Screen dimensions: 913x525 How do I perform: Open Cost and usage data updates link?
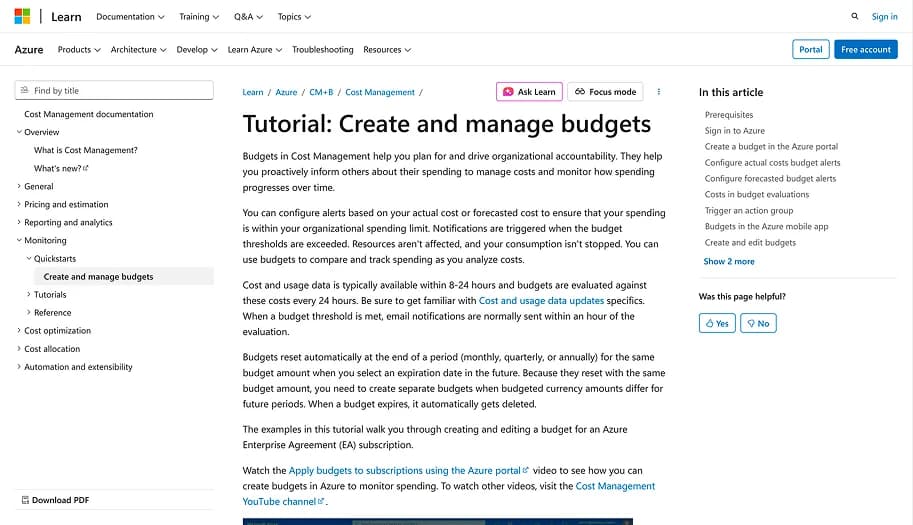541,300
